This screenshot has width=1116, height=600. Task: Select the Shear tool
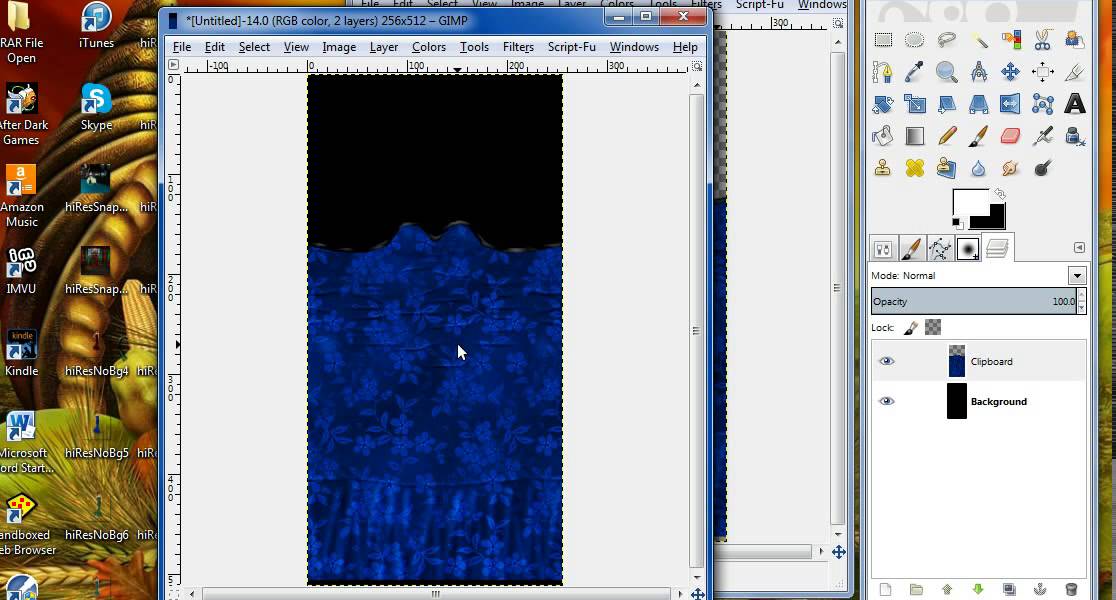[x=947, y=104]
